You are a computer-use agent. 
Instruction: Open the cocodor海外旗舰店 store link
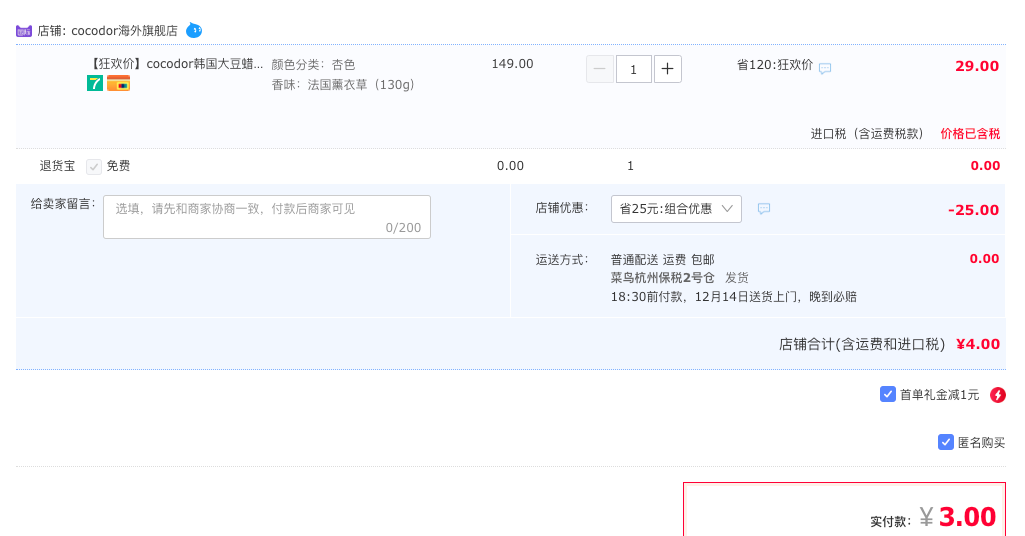click(124, 31)
